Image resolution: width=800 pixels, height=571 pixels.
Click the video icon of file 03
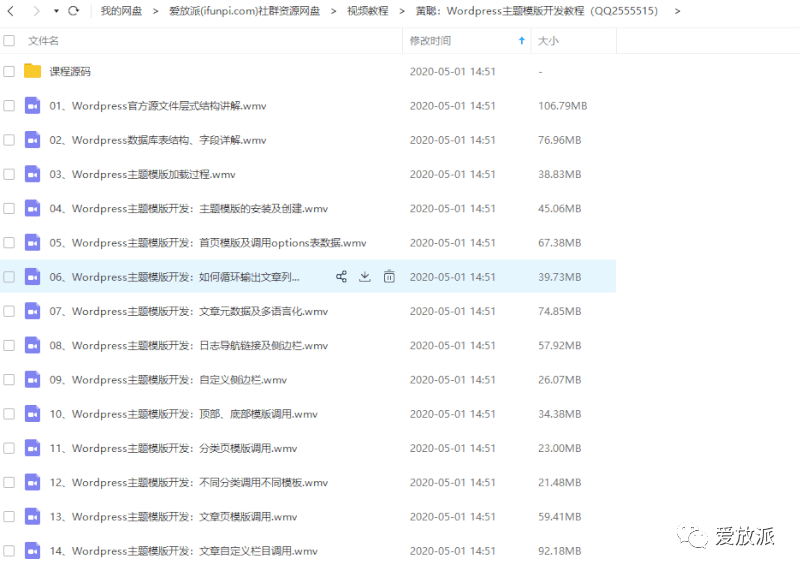pos(33,174)
